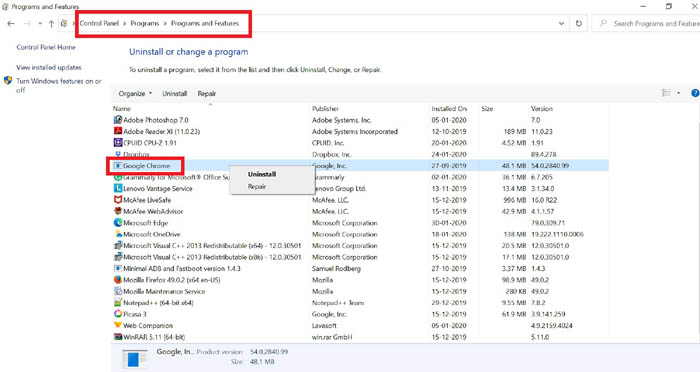Viewport: 700px width, 372px height.
Task: Click the McAfee WebAdvisor icon
Action: tap(118, 211)
